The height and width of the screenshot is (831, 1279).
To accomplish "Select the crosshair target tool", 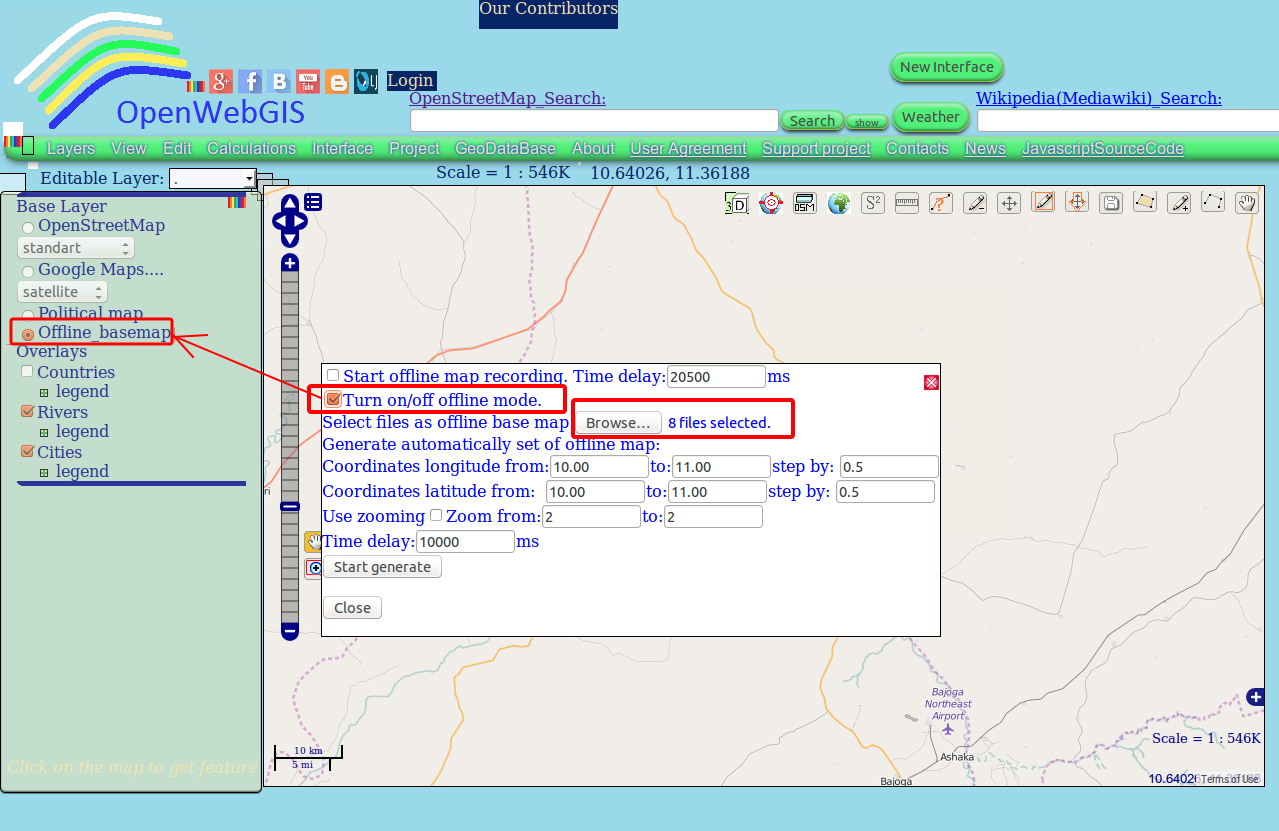I will [x=770, y=202].
